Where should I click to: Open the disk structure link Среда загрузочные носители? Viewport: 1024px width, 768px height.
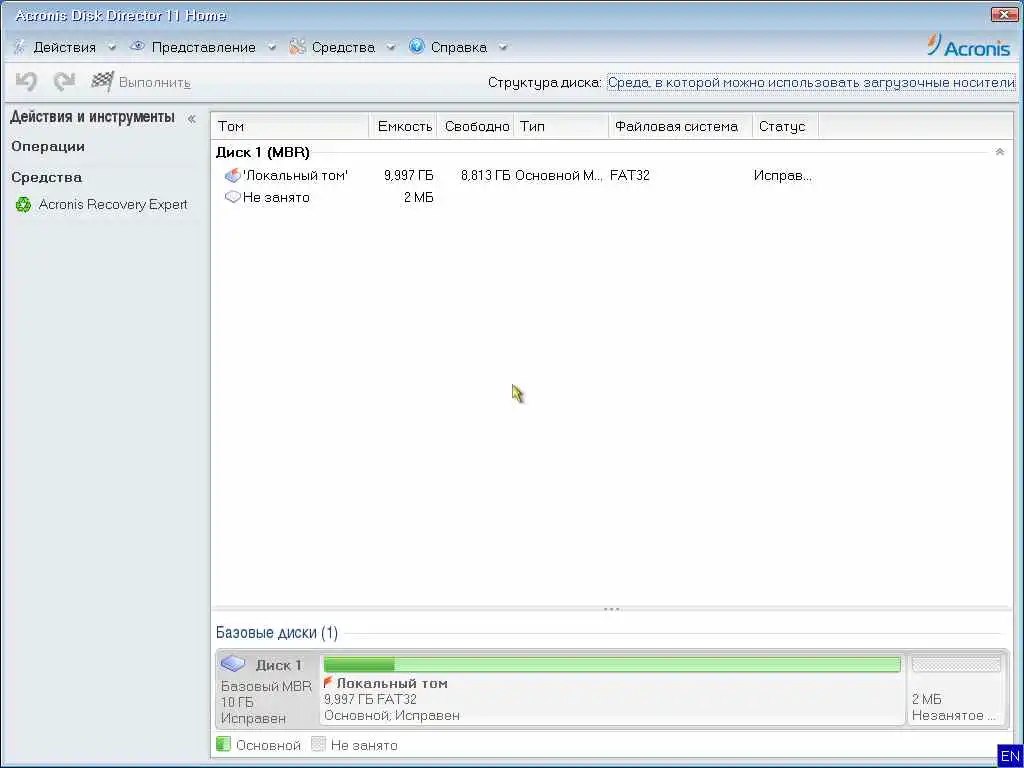811,83
